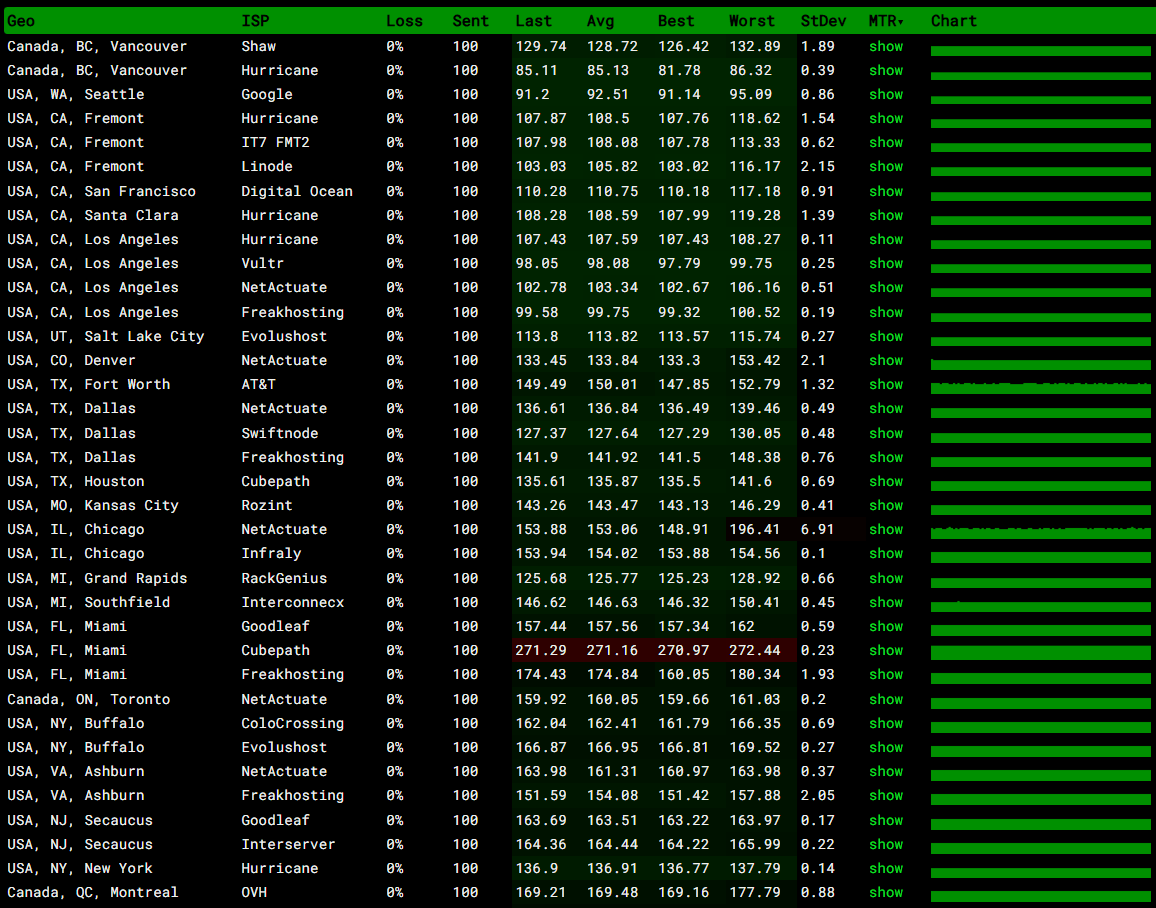Show MTR for Salt Lake City Evolushost
This screenshot has width=1156, height=908.
click(x=885, y=337)
